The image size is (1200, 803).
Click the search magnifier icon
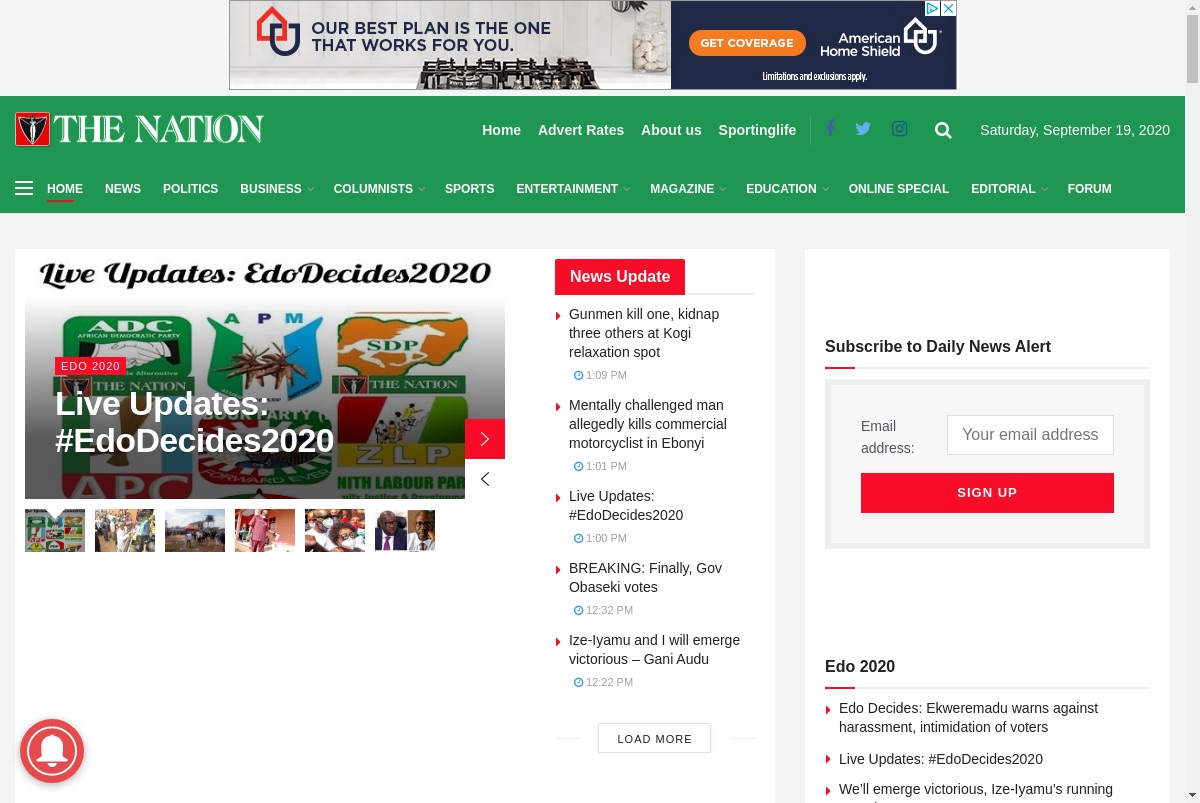[943, 130]
